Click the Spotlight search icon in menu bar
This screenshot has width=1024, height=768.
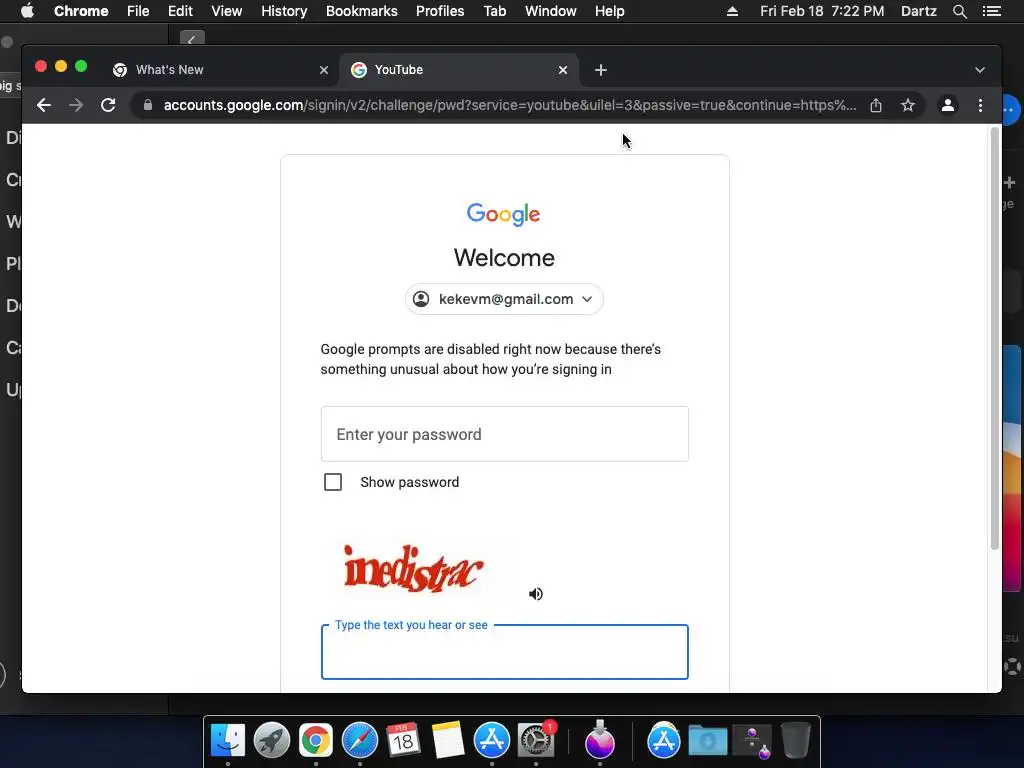(959, 11)
